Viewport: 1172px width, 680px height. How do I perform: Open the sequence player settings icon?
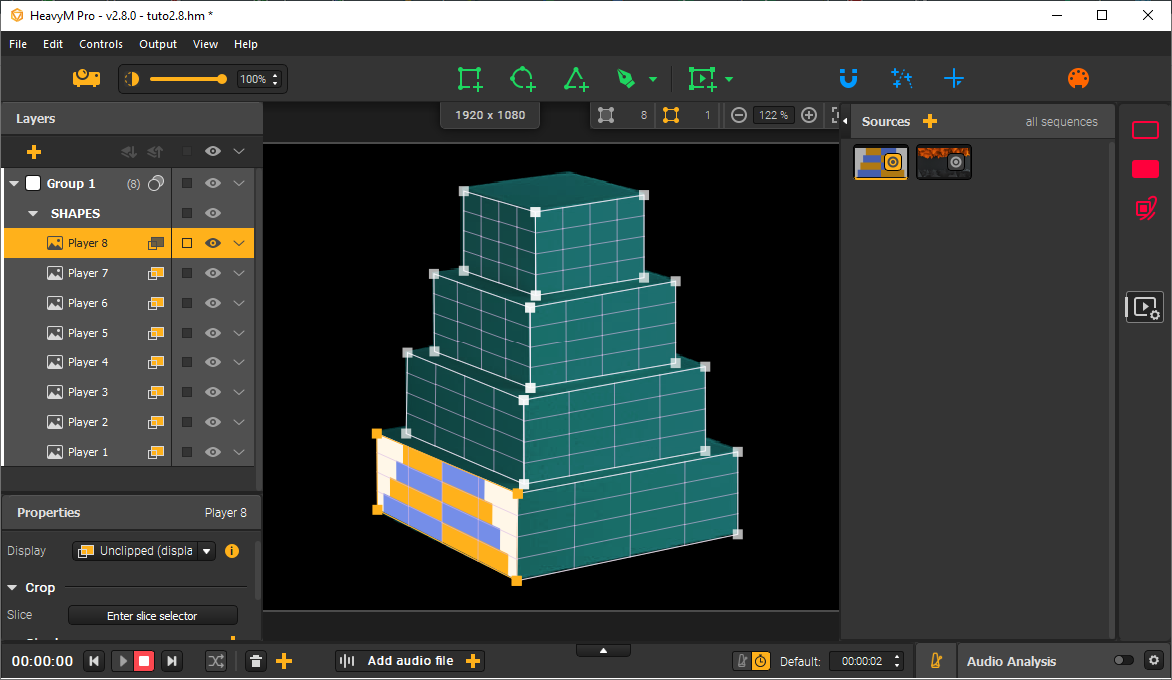point(1144,307)
